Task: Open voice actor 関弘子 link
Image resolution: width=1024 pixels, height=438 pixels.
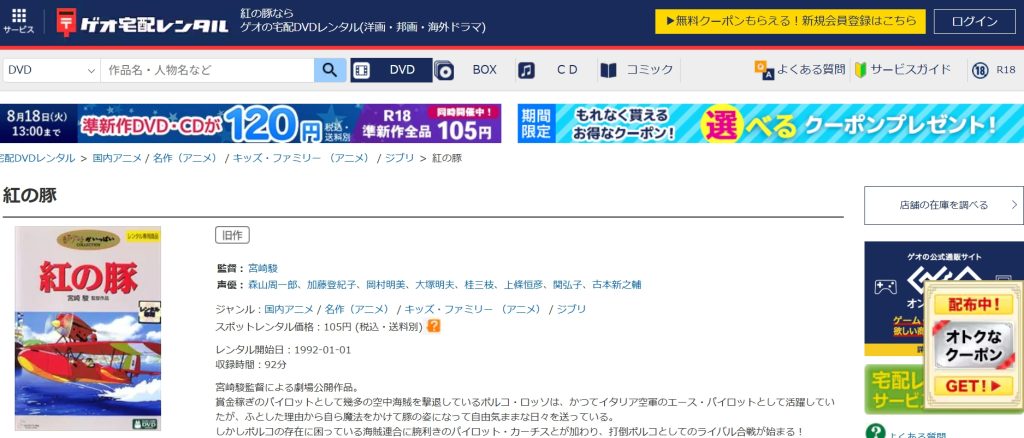Action: click(568, 285)
